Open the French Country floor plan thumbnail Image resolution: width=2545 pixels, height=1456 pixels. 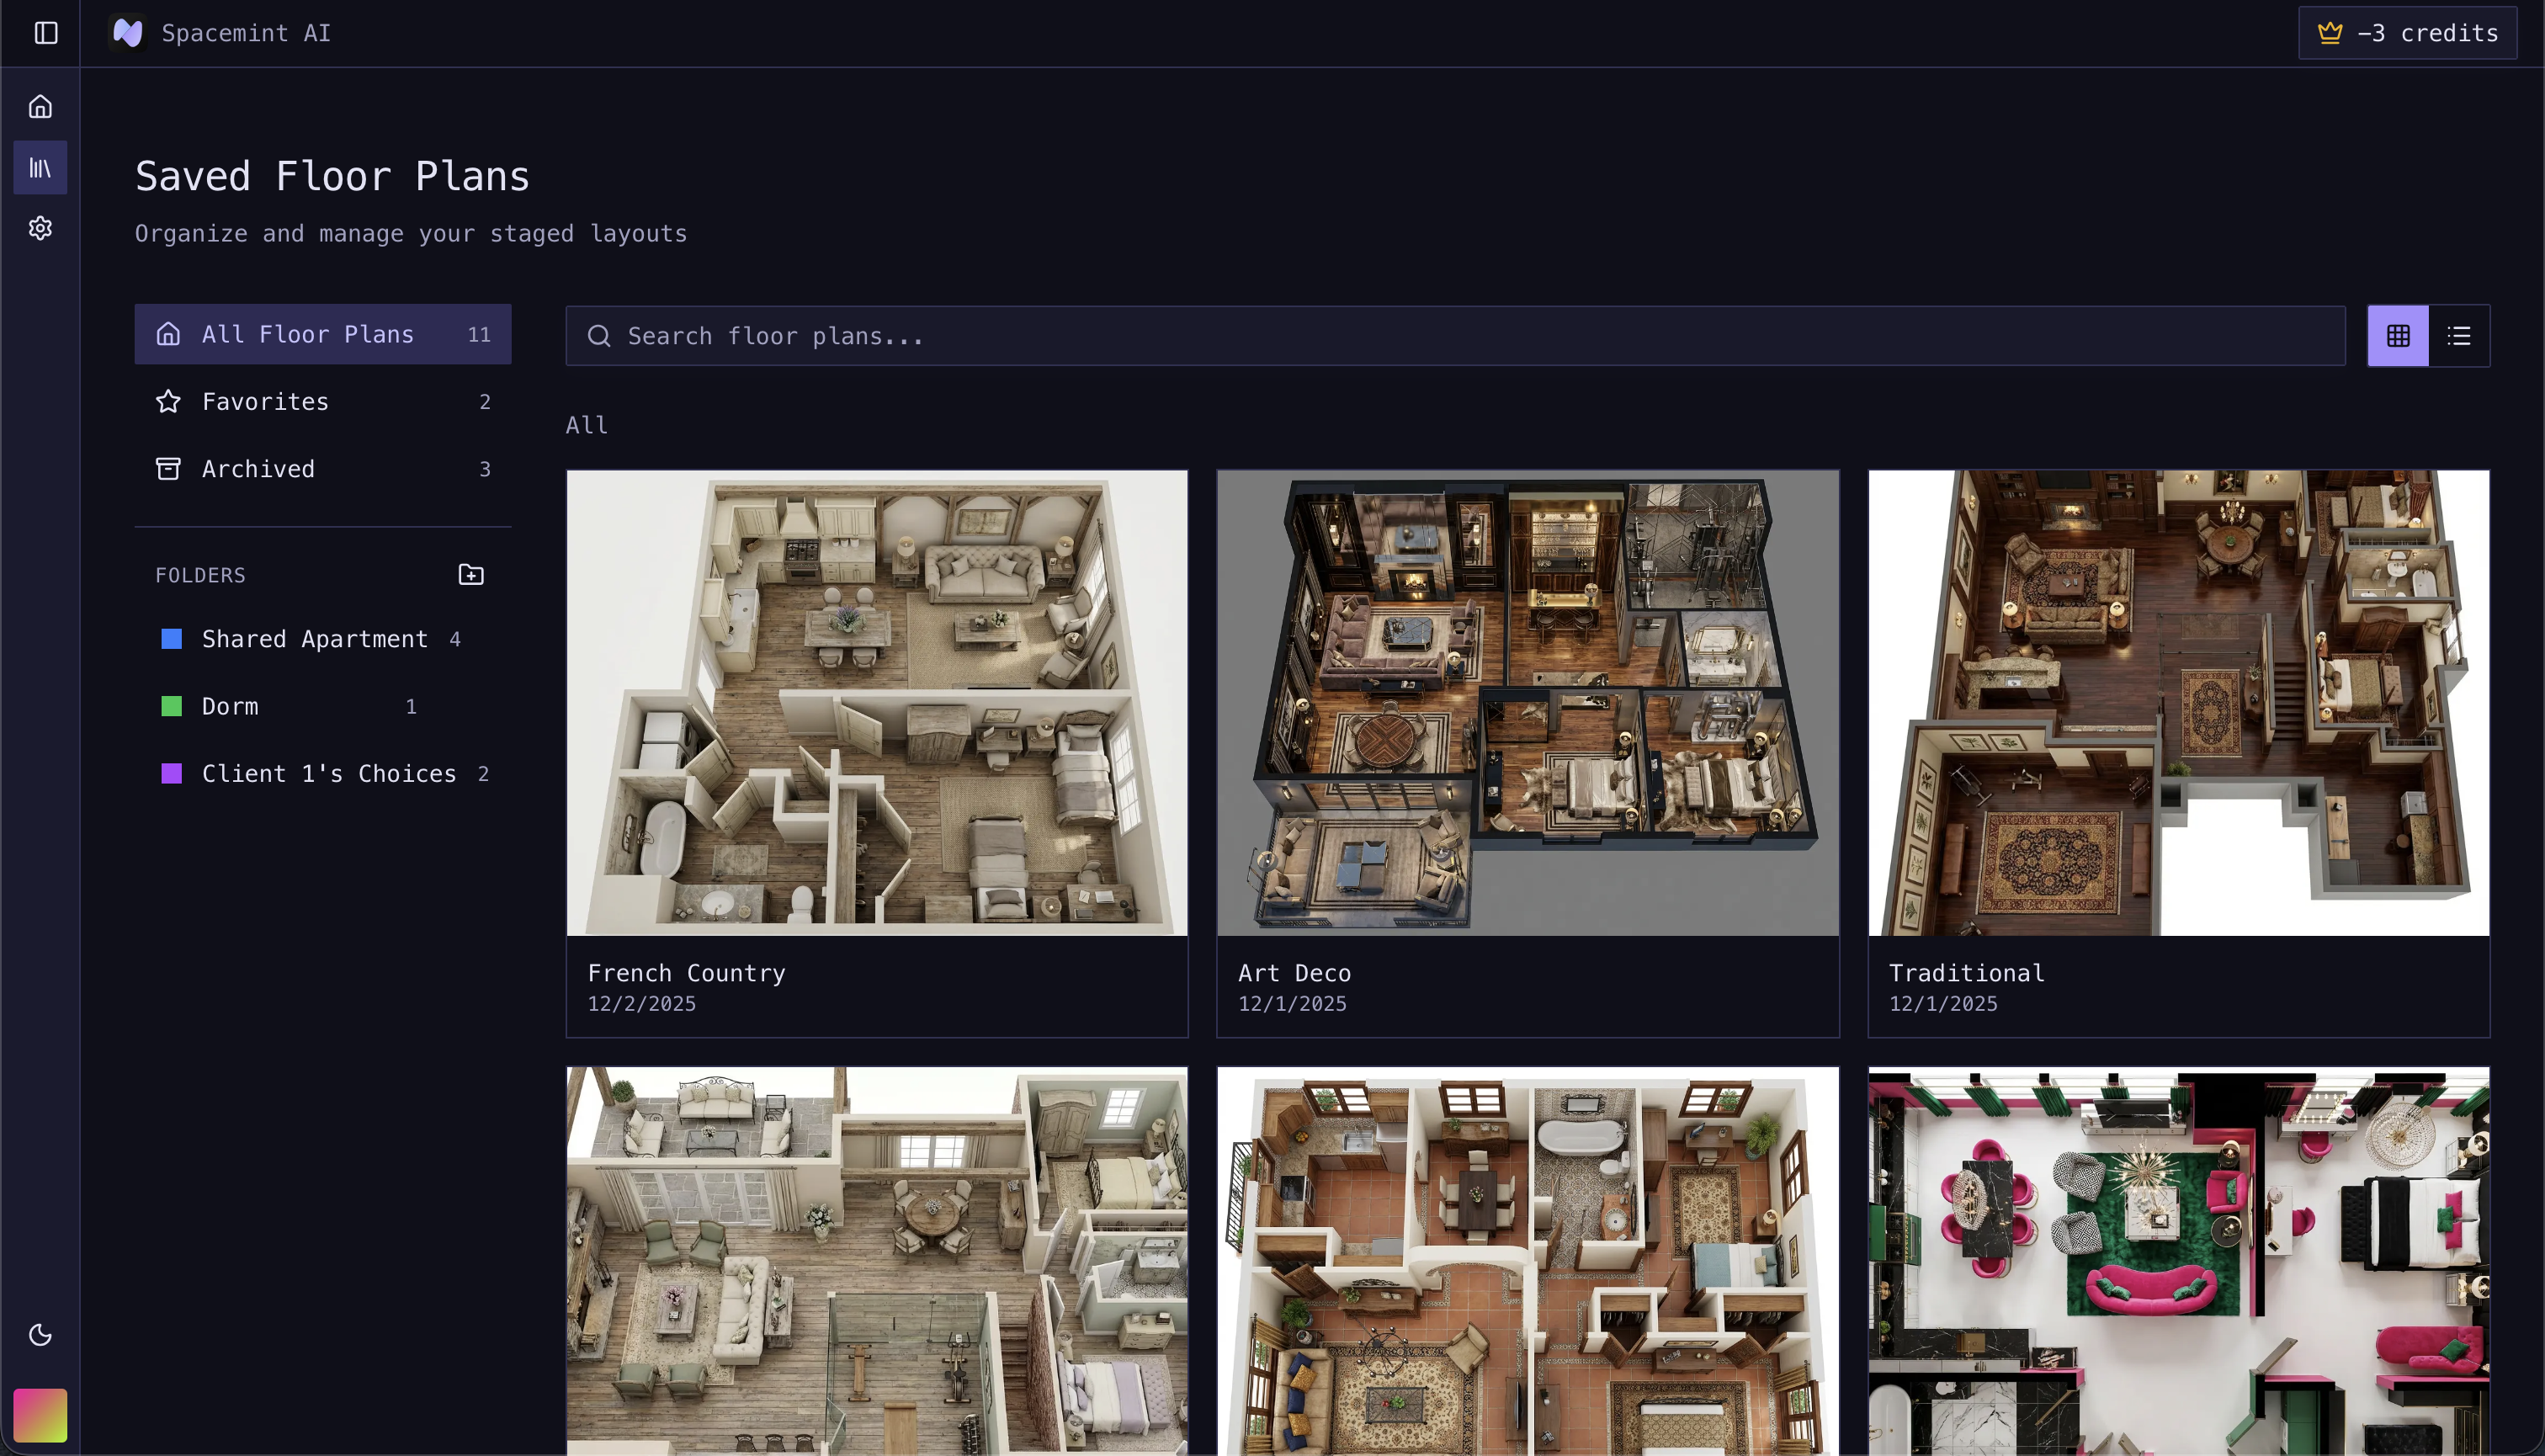pos(877,702)
